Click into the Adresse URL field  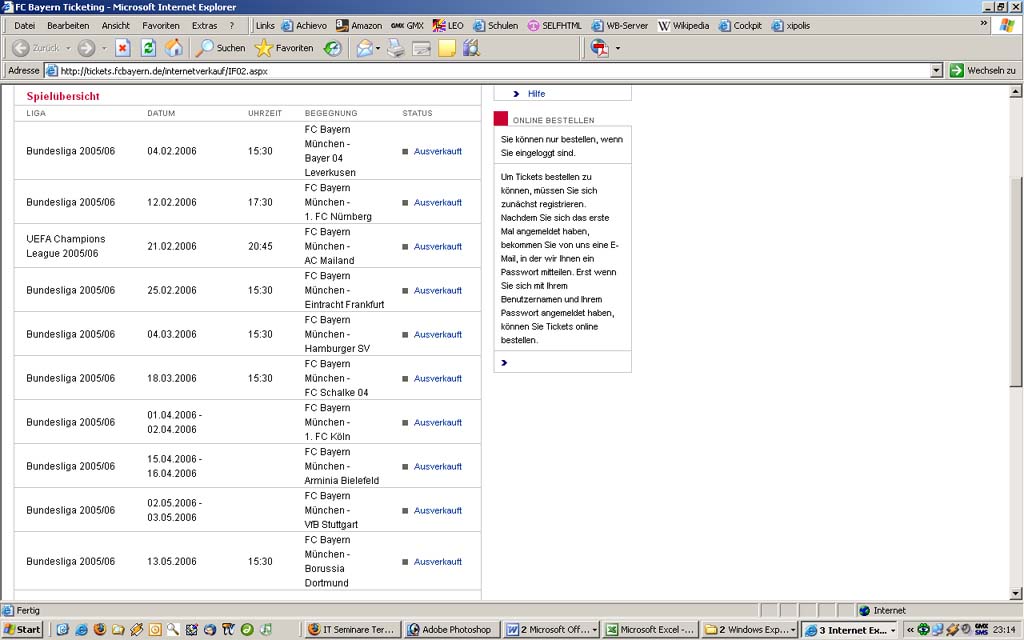click(487, 71)
